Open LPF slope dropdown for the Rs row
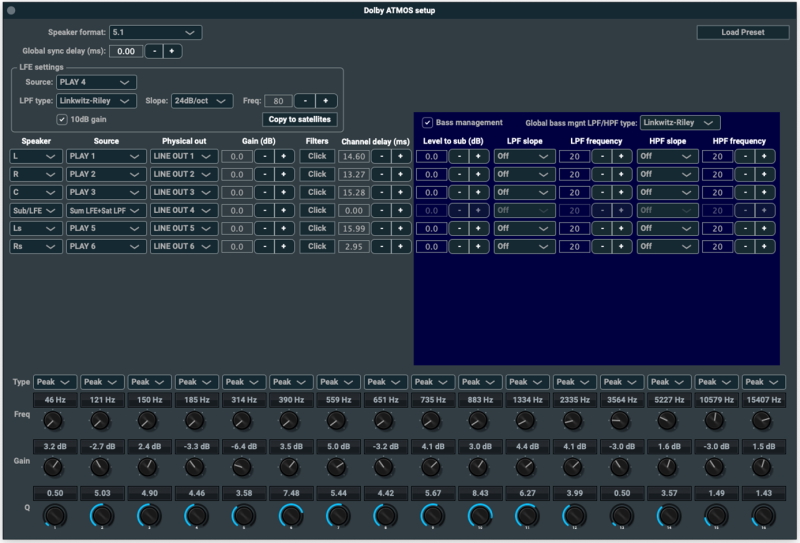The height and width of the screenshot is (543, 800). point(524,246)
